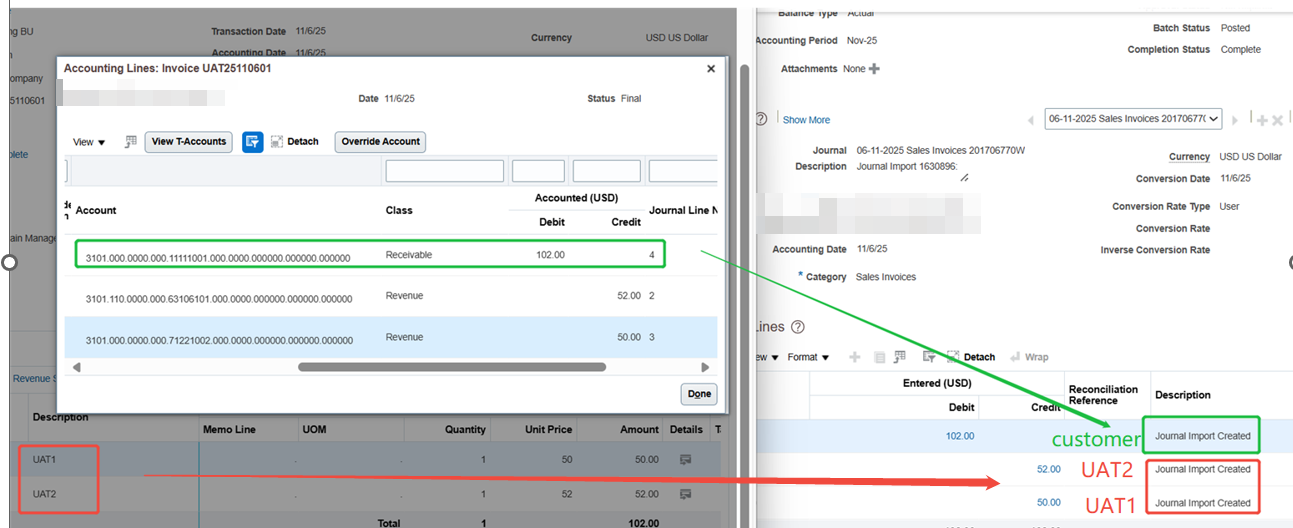Click the horizontal scrollbar in Accounting Lines dialog
1293x528 pixels.
(x=452, y=367)
